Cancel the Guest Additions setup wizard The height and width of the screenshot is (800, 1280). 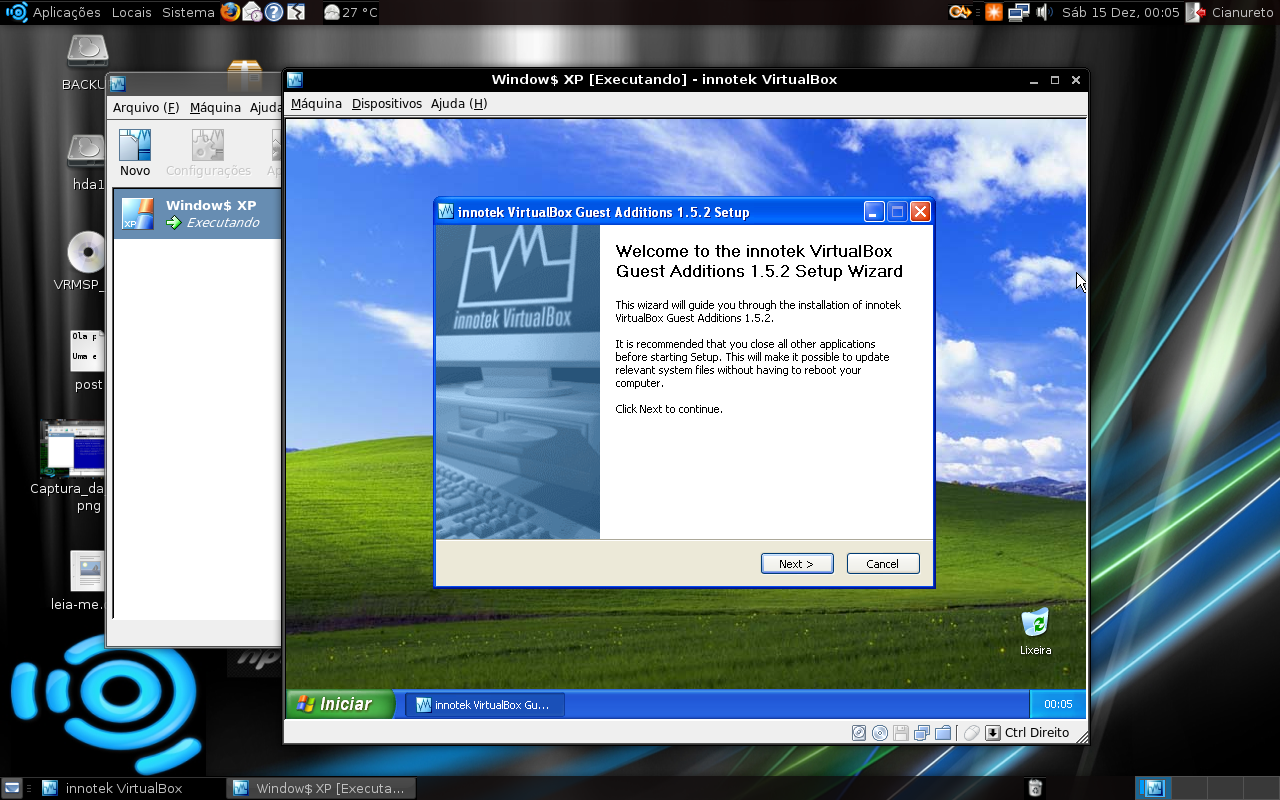coord(883,564)
